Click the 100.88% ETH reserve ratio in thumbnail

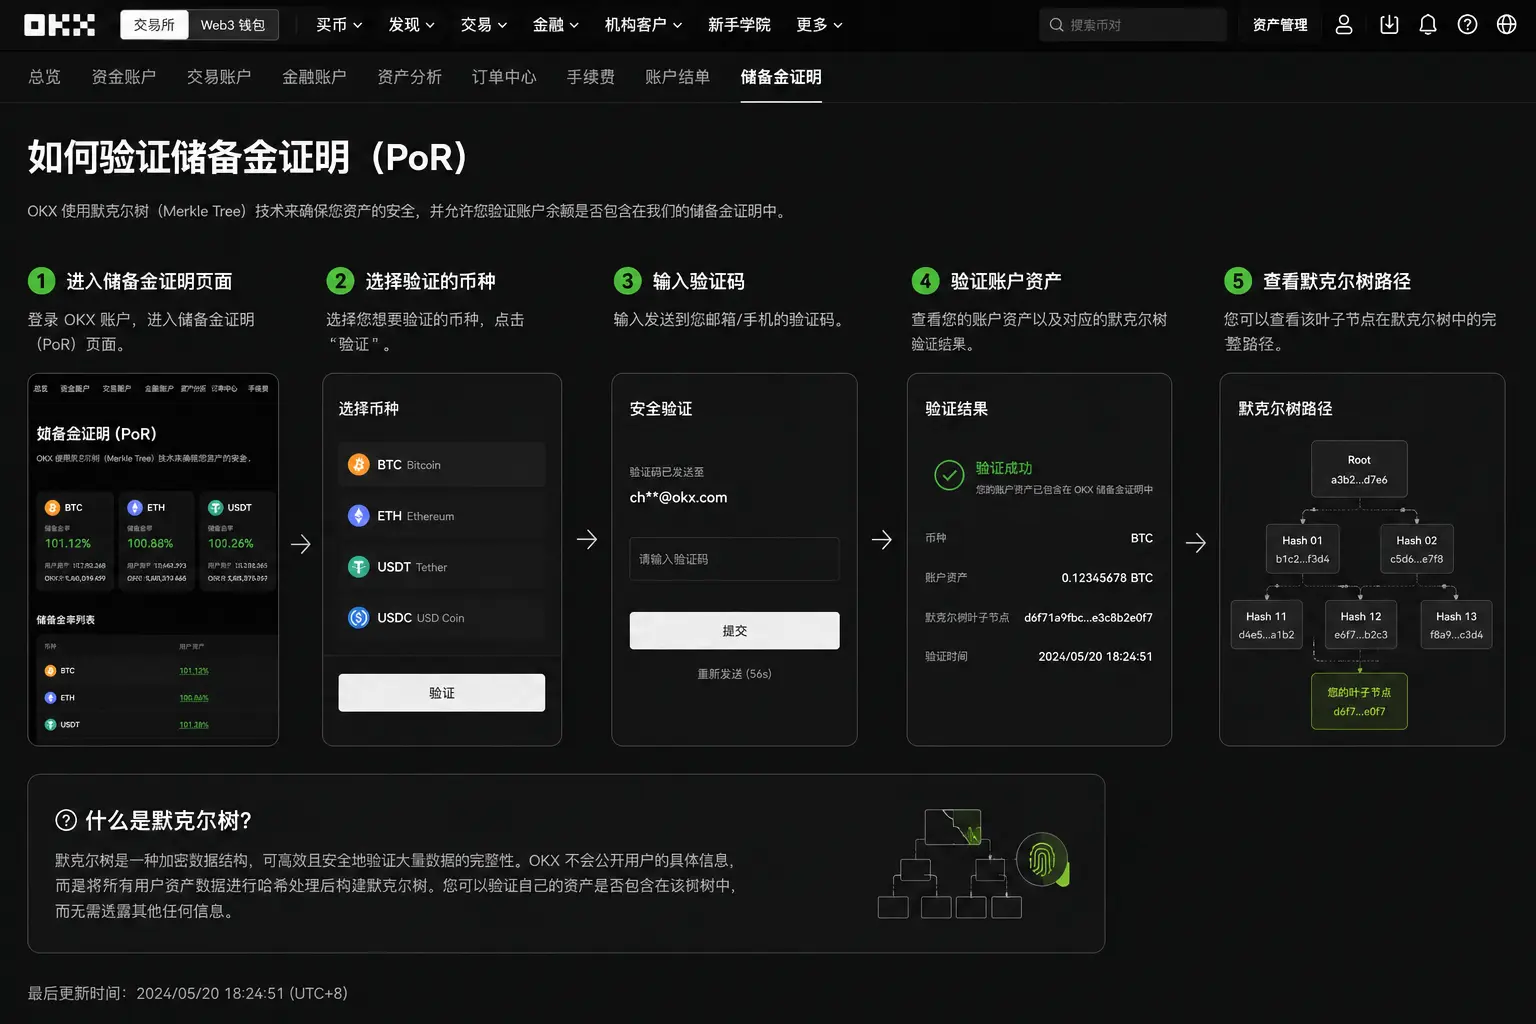pyautogui.click(x=150, y=543)
